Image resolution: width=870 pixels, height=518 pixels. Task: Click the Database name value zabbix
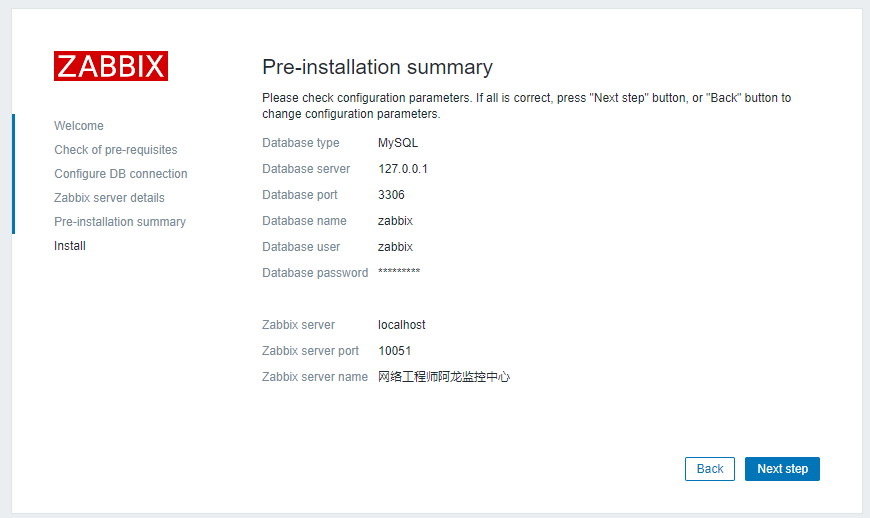395,221
